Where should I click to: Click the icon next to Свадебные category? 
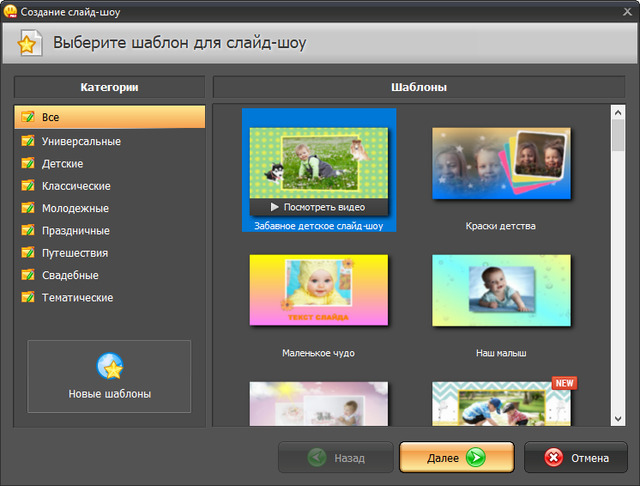(x=27, y=275)
